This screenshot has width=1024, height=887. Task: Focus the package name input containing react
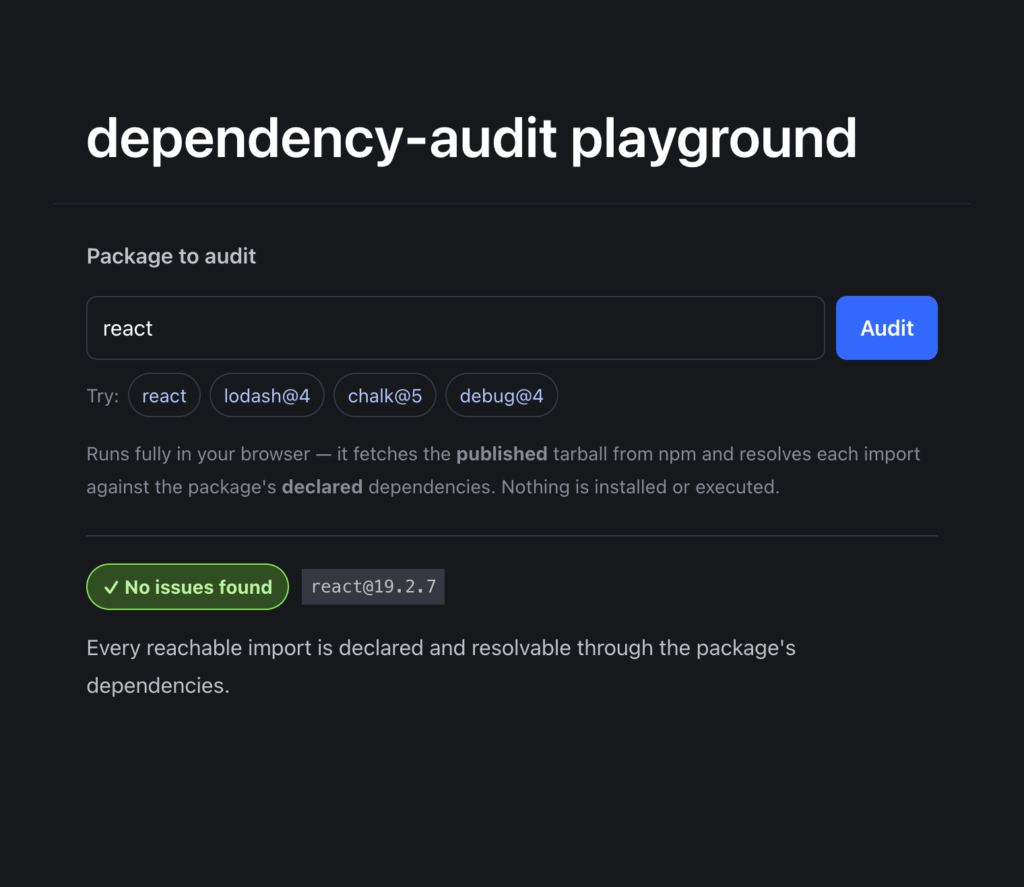[455, 328]
